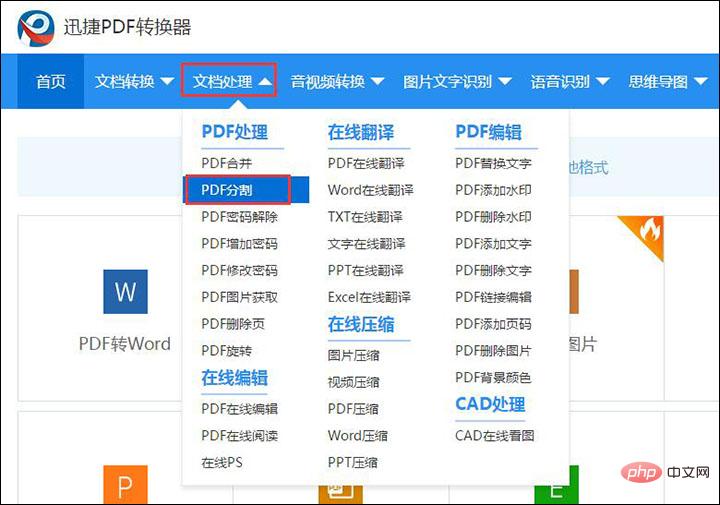Go to the 首页 tab
The image size is (720, 505).
pos(51,82)
